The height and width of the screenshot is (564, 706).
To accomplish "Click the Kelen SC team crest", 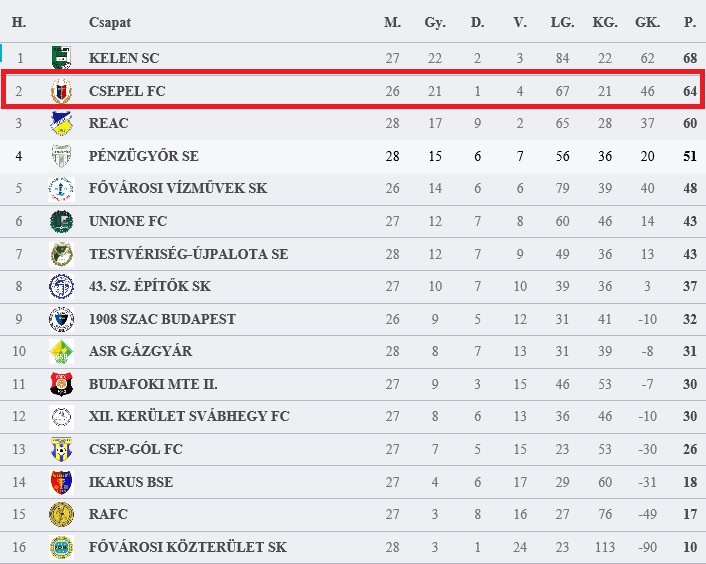I will [x=61, y=58].
